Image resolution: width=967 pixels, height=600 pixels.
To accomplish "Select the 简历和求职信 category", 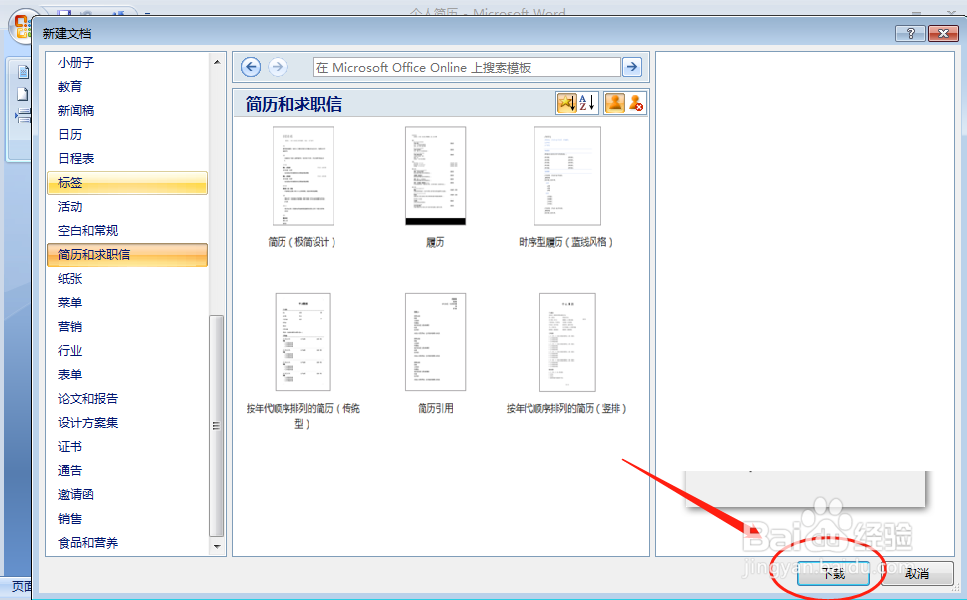I will pos(128,255).
